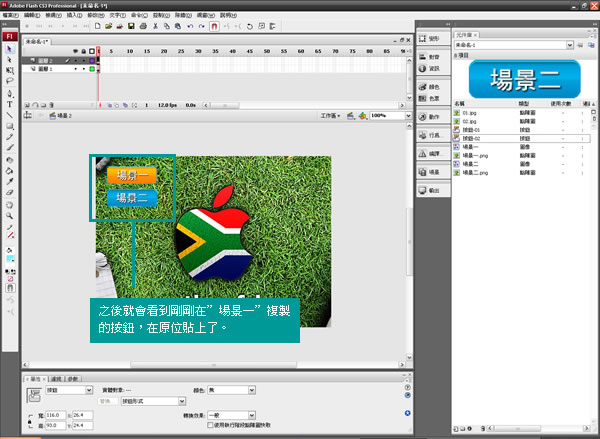The width and height of the screenshot is (600, 439).
Task: Select the Eyedropper tool
Action: [10, 181]
